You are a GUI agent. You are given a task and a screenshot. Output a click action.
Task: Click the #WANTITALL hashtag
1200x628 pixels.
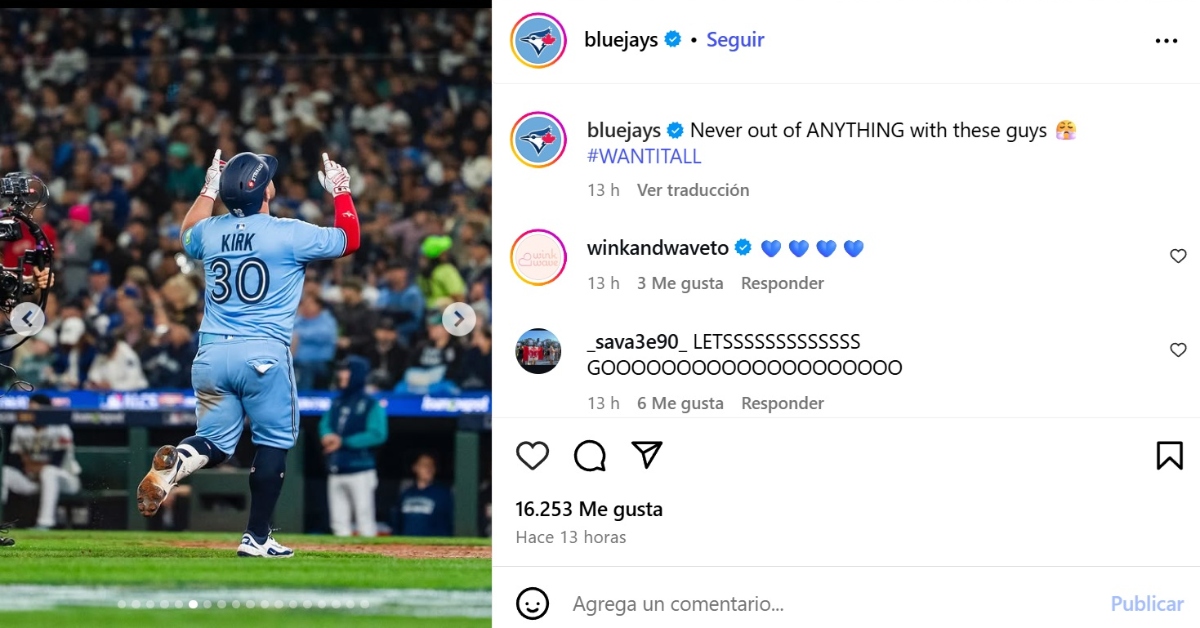click(x=644, y=156)
